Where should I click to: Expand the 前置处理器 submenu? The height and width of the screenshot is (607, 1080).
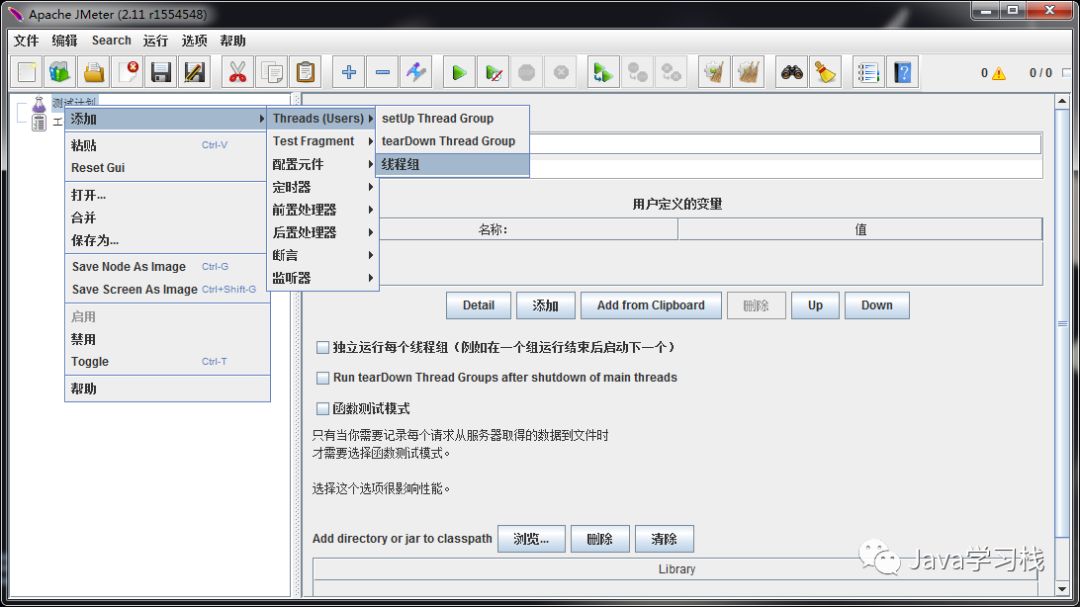[x=322, y=209]
